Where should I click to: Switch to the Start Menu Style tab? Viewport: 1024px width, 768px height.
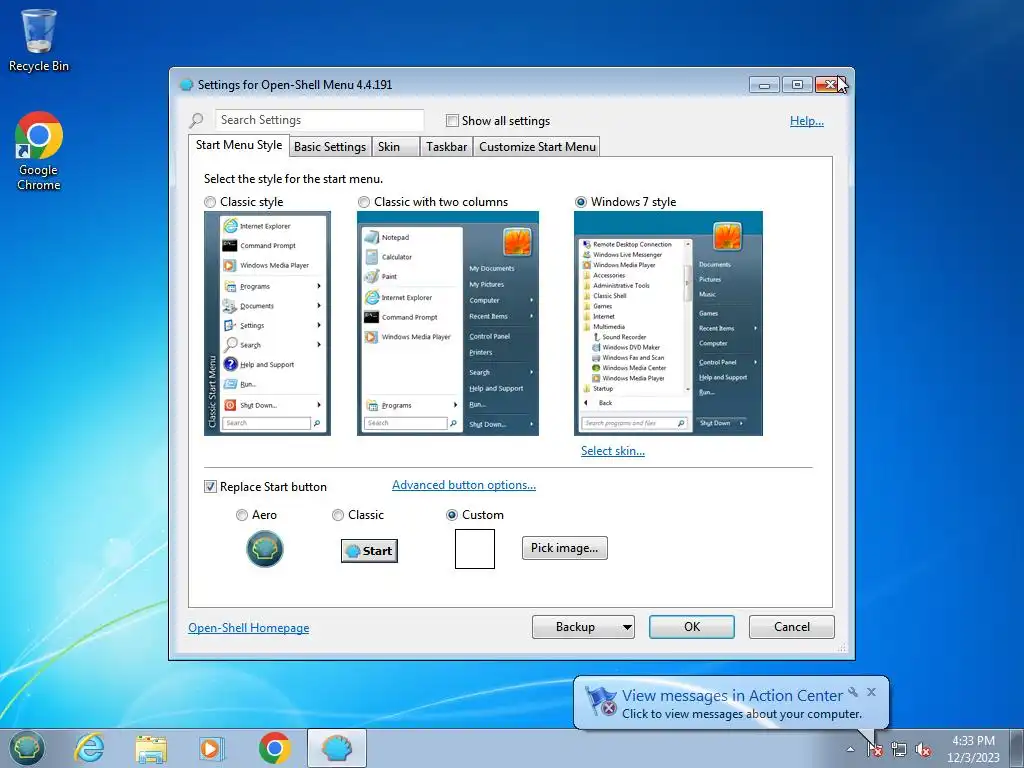(x=239, y=145)
